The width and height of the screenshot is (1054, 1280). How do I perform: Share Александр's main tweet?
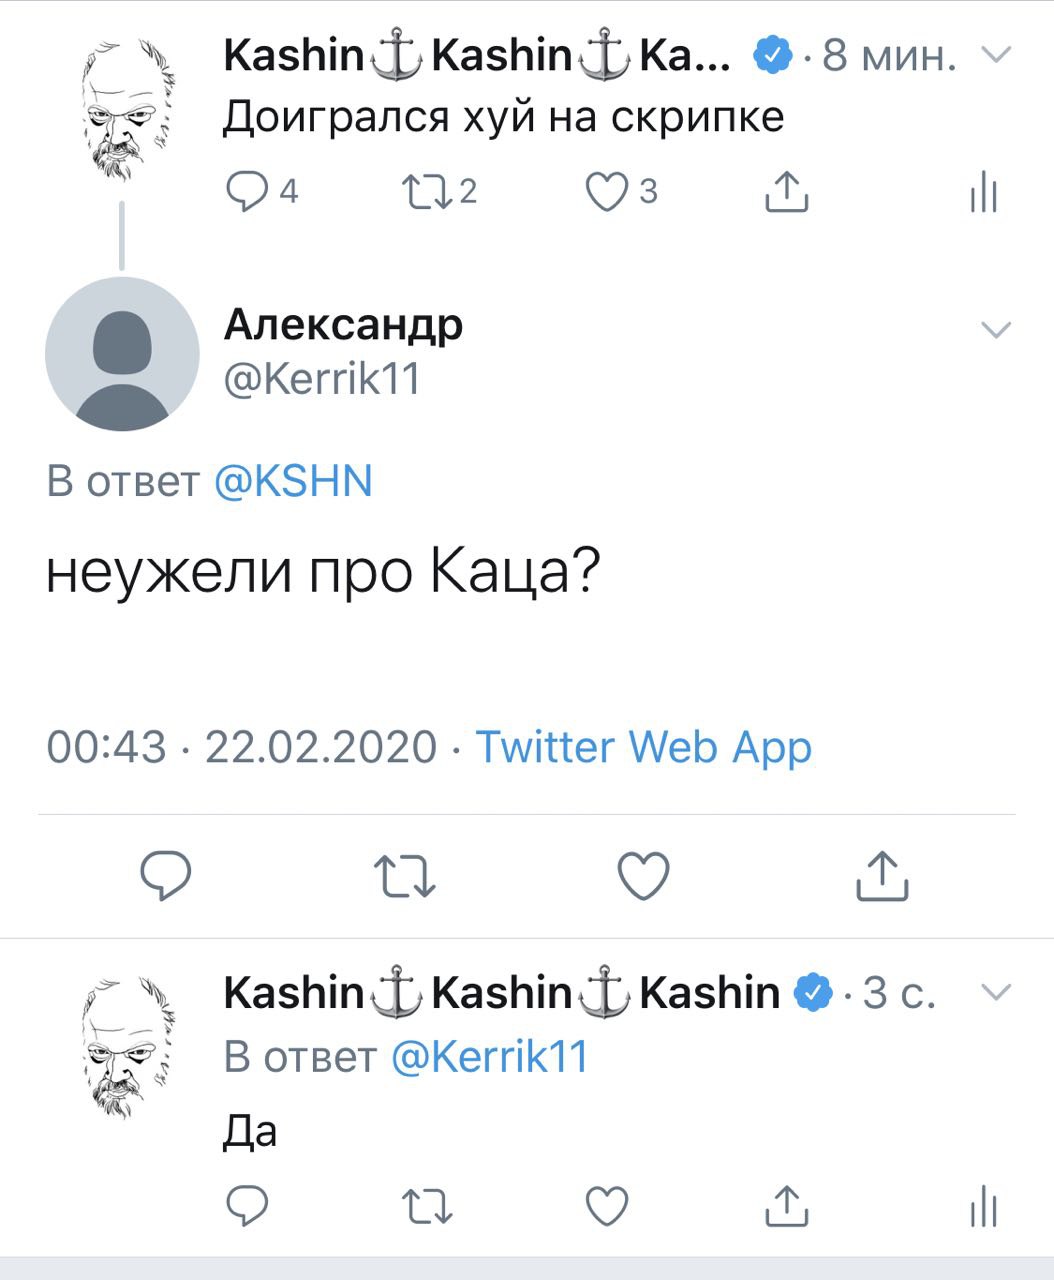tap(883, 876)
